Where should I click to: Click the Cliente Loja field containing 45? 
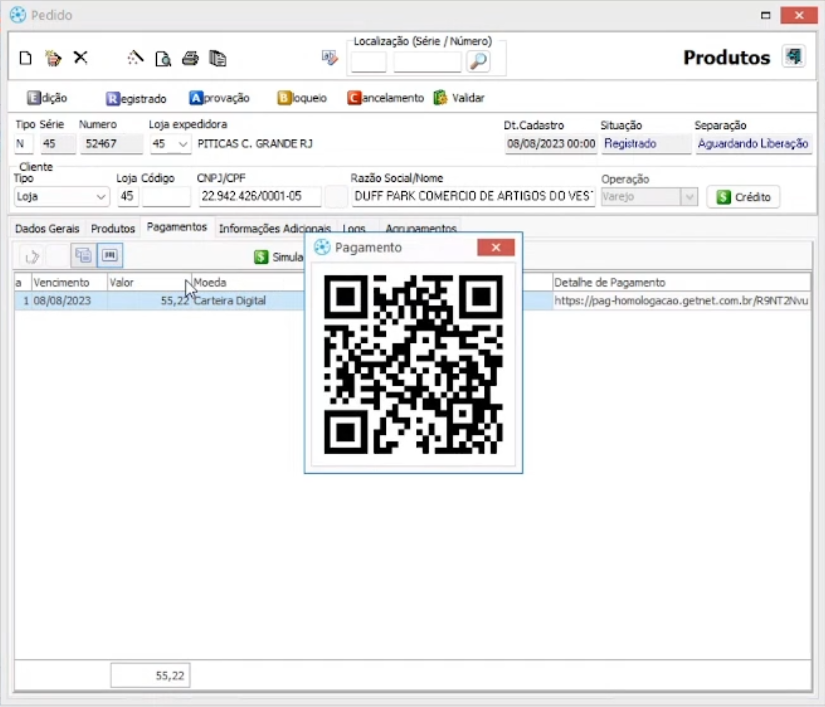(x=127, y=197)
